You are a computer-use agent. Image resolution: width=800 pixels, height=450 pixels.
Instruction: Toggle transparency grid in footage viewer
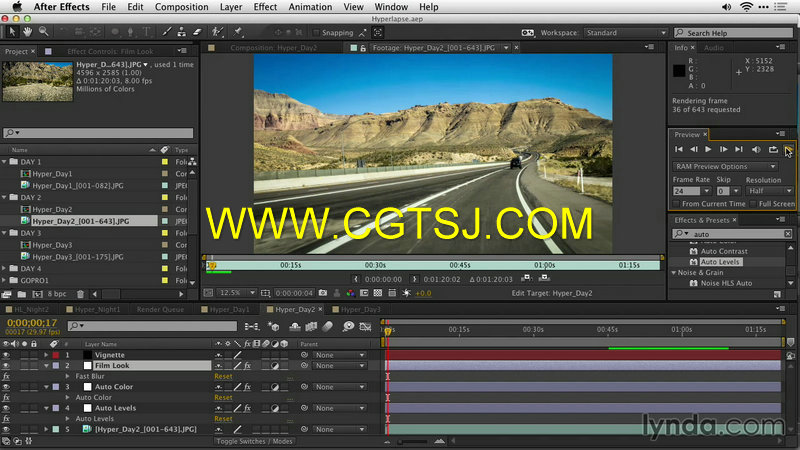(x=378, y=293)
